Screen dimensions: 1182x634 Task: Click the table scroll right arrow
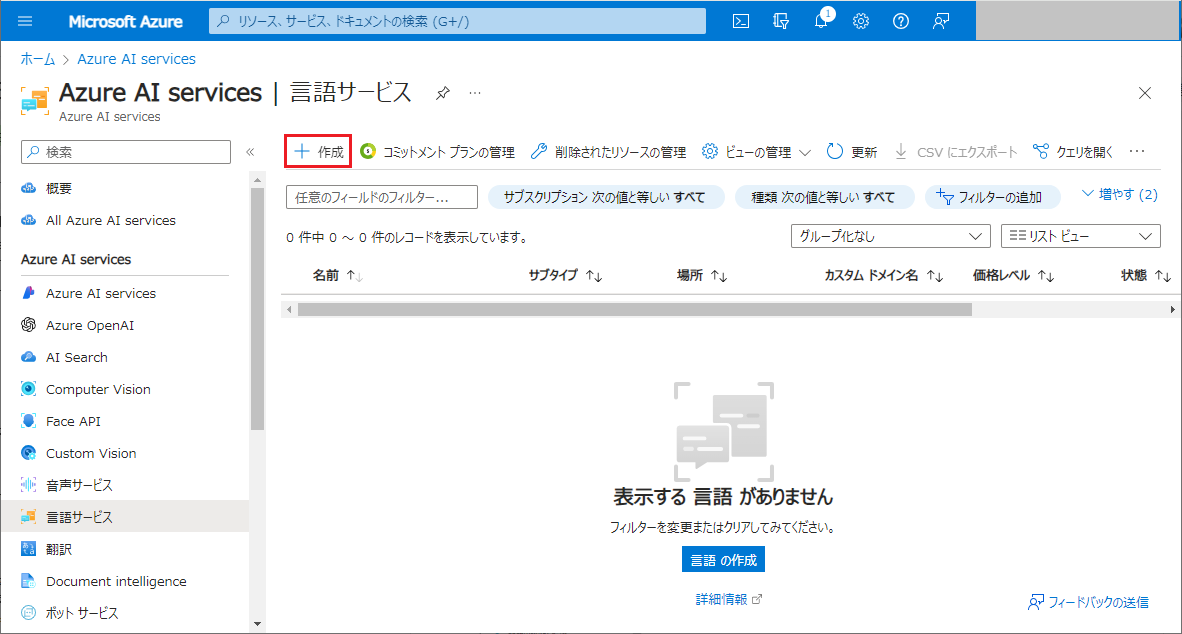pyautogui.click(x=1172, y=309)
